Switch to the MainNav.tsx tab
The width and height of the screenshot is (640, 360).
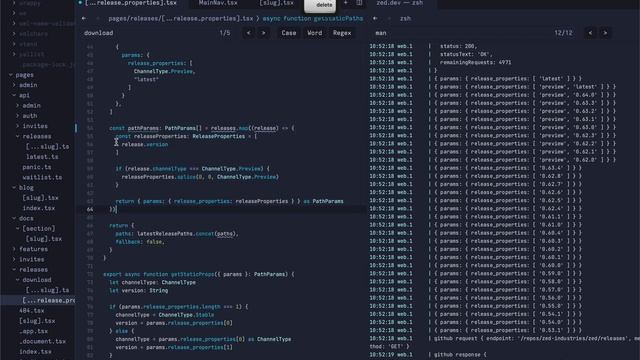pos(218,3)
